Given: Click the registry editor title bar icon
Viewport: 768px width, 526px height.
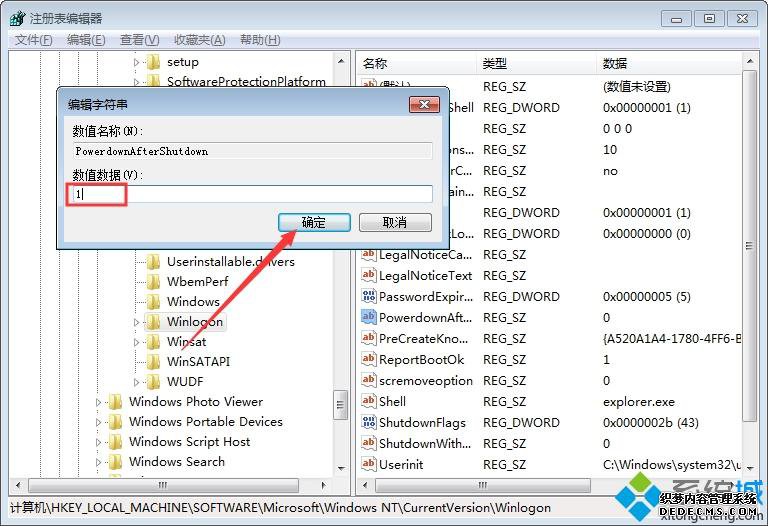Looking at the screenshot, I should pyautogui.click(x=17, y=19).
